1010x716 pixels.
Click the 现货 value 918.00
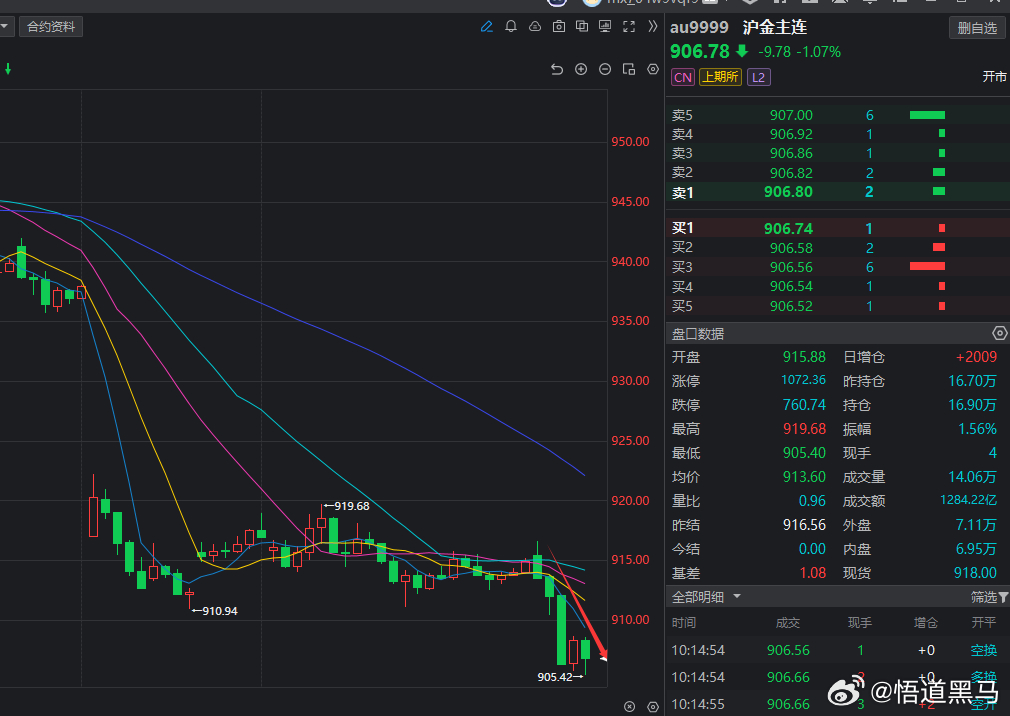pyautogui.click(x=975, y=572)
